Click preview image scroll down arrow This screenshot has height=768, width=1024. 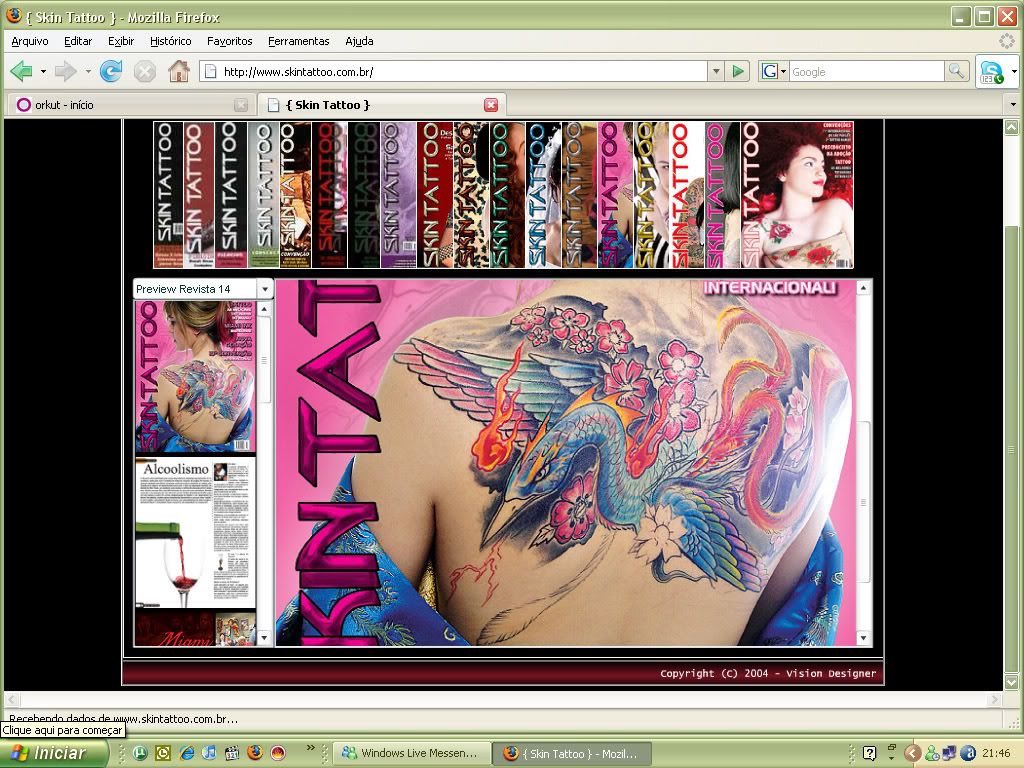point(863,638)
